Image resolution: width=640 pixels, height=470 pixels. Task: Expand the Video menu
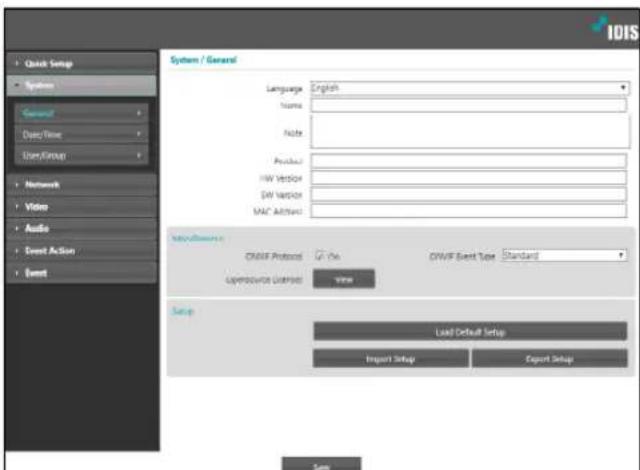coord(81,207)
